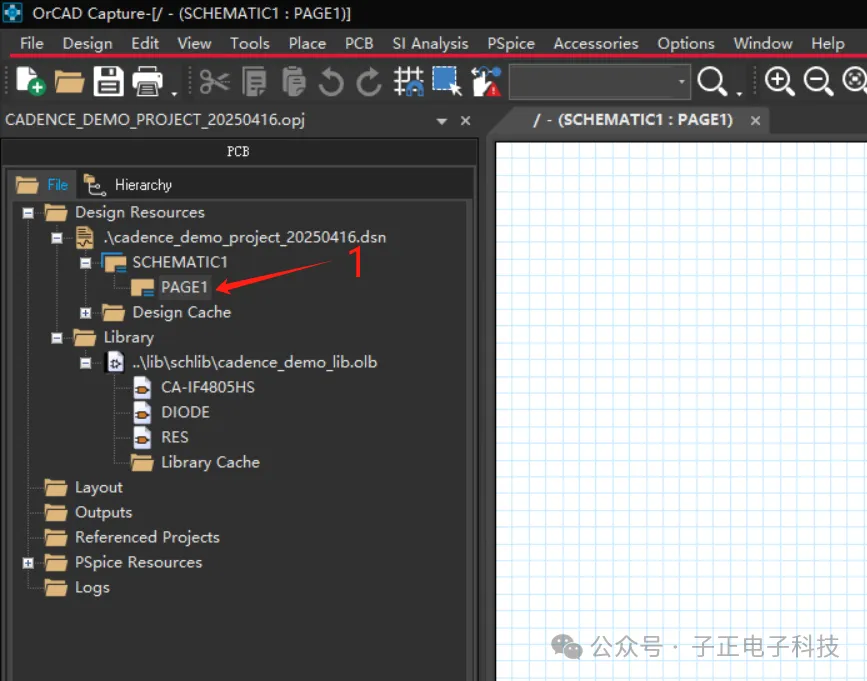The image size is (867, 681).
Task: Open the SI Analysis menu
Action: pyautogui.click(x=430, y=43)
